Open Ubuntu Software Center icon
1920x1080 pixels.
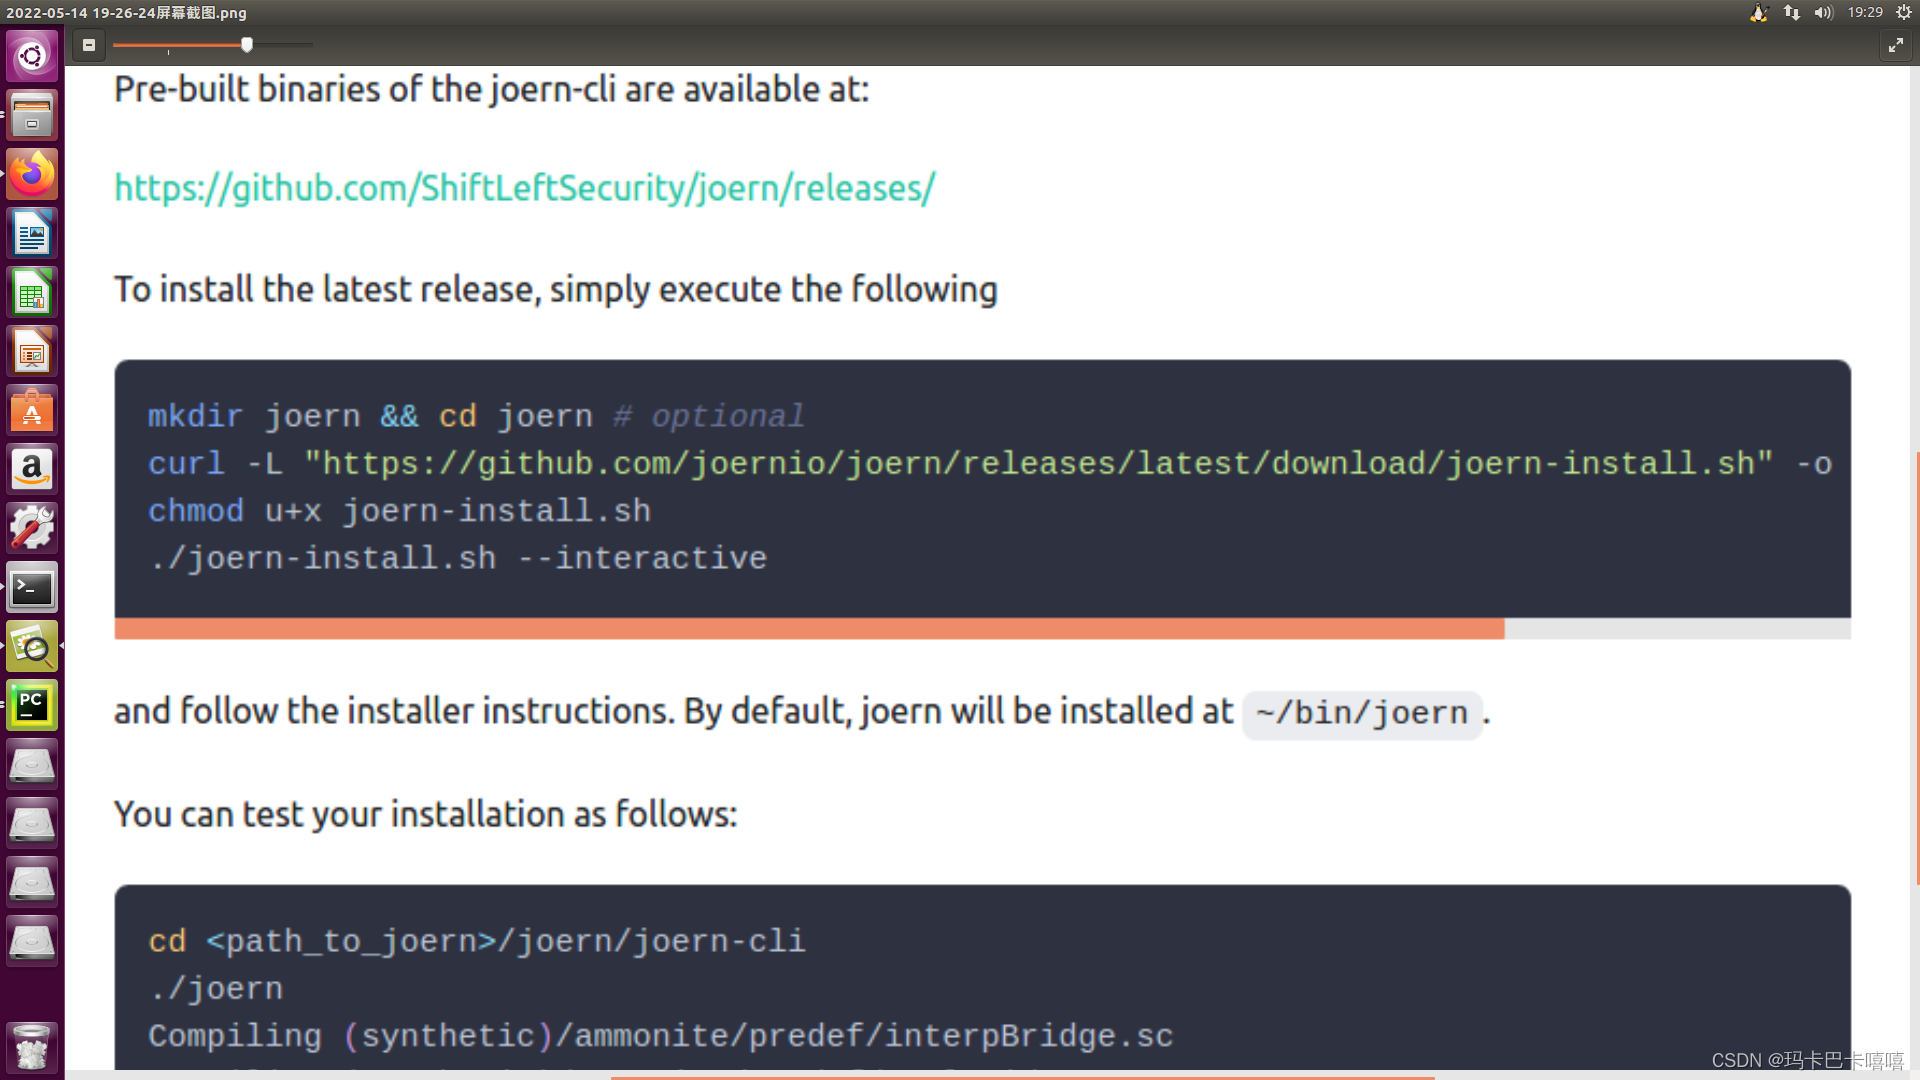pyautogui.click(x=32, y=410)
